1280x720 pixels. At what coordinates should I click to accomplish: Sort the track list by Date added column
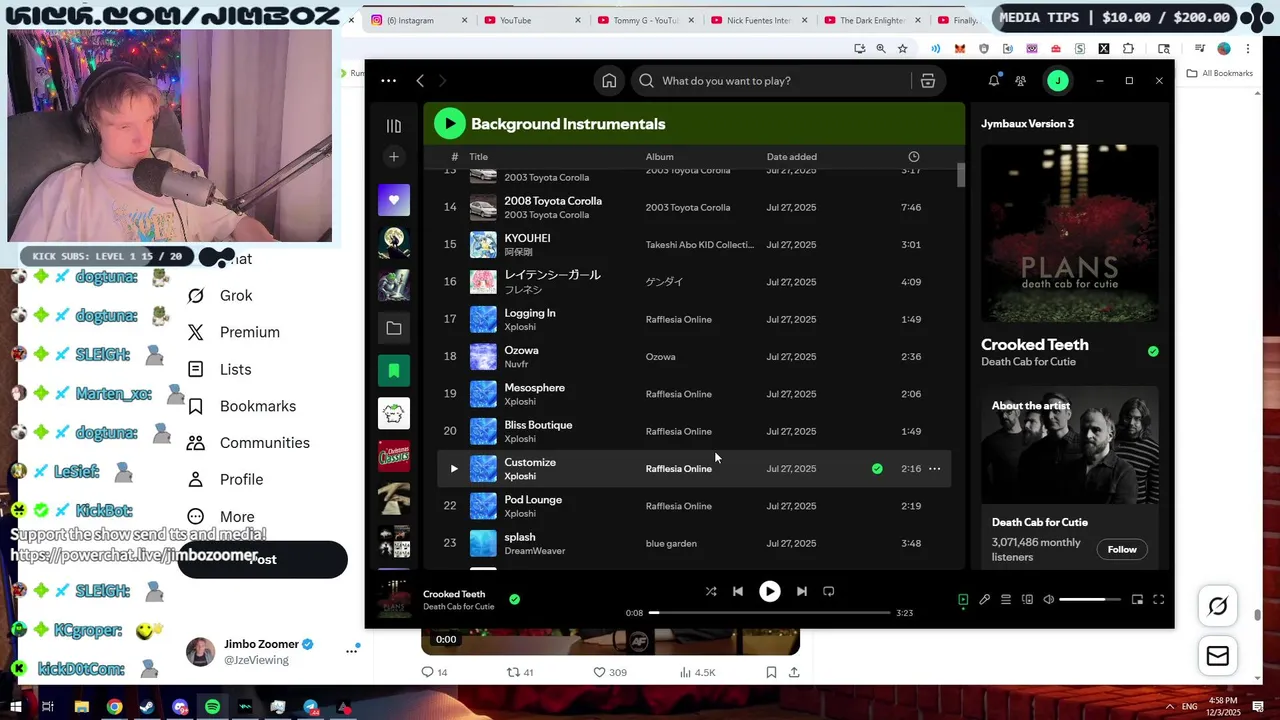(792, 157)
